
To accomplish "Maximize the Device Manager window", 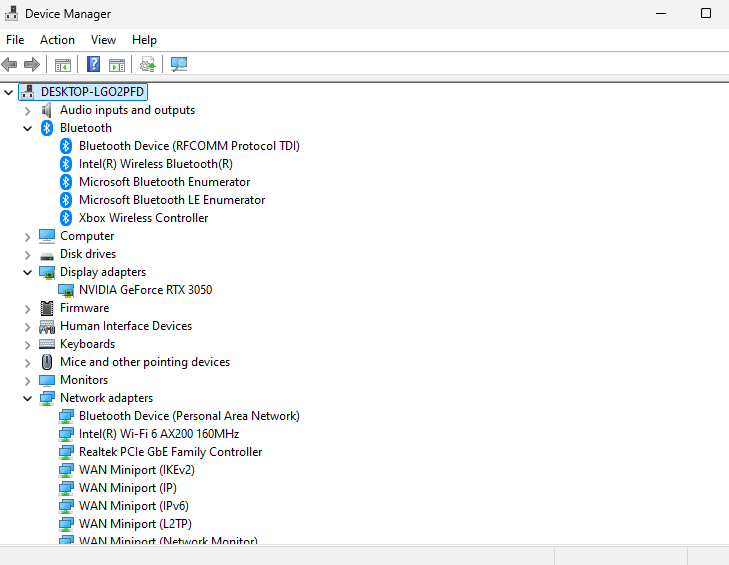I will (706, 13).
